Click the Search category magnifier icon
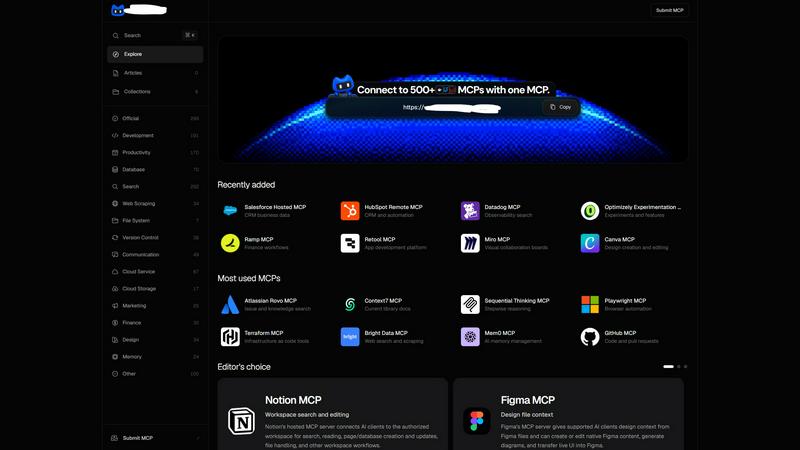 pos(115,187)
